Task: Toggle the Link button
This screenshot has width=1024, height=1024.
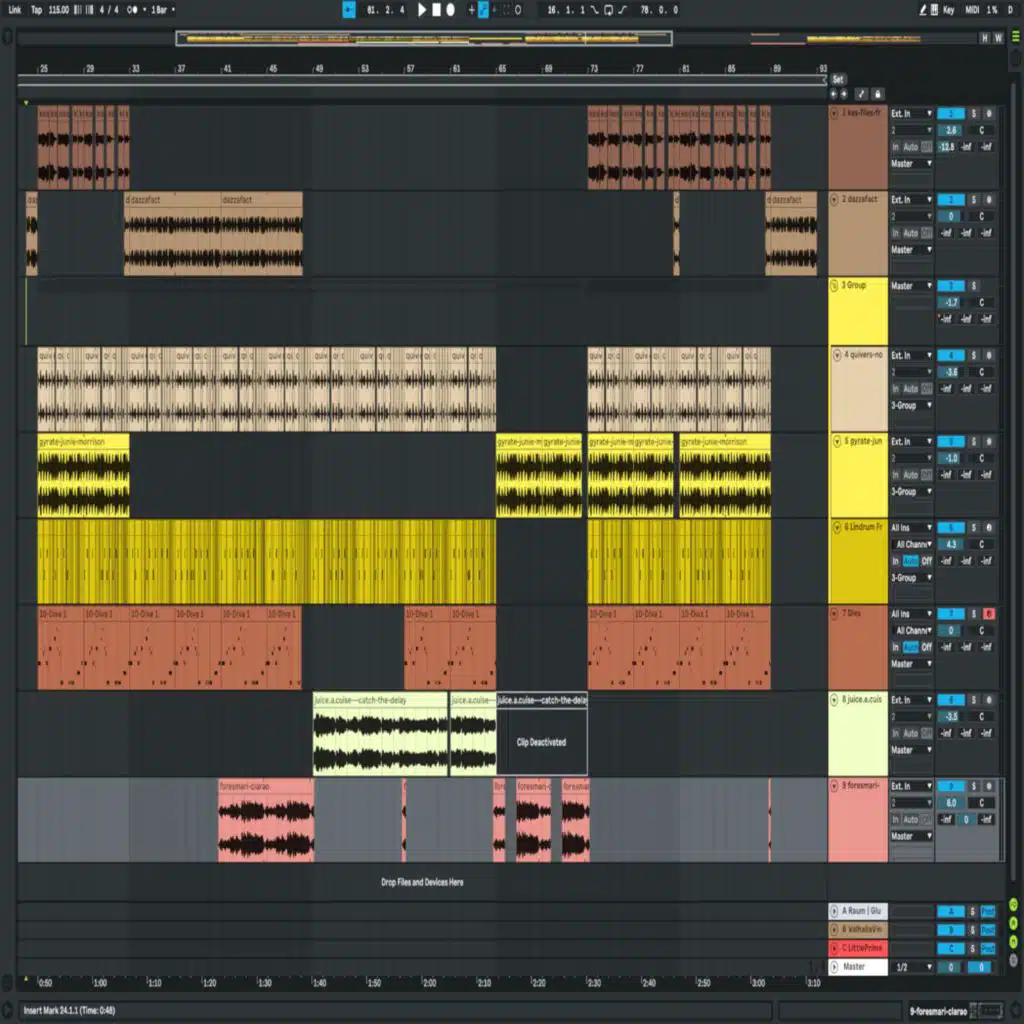Action: 14,10
